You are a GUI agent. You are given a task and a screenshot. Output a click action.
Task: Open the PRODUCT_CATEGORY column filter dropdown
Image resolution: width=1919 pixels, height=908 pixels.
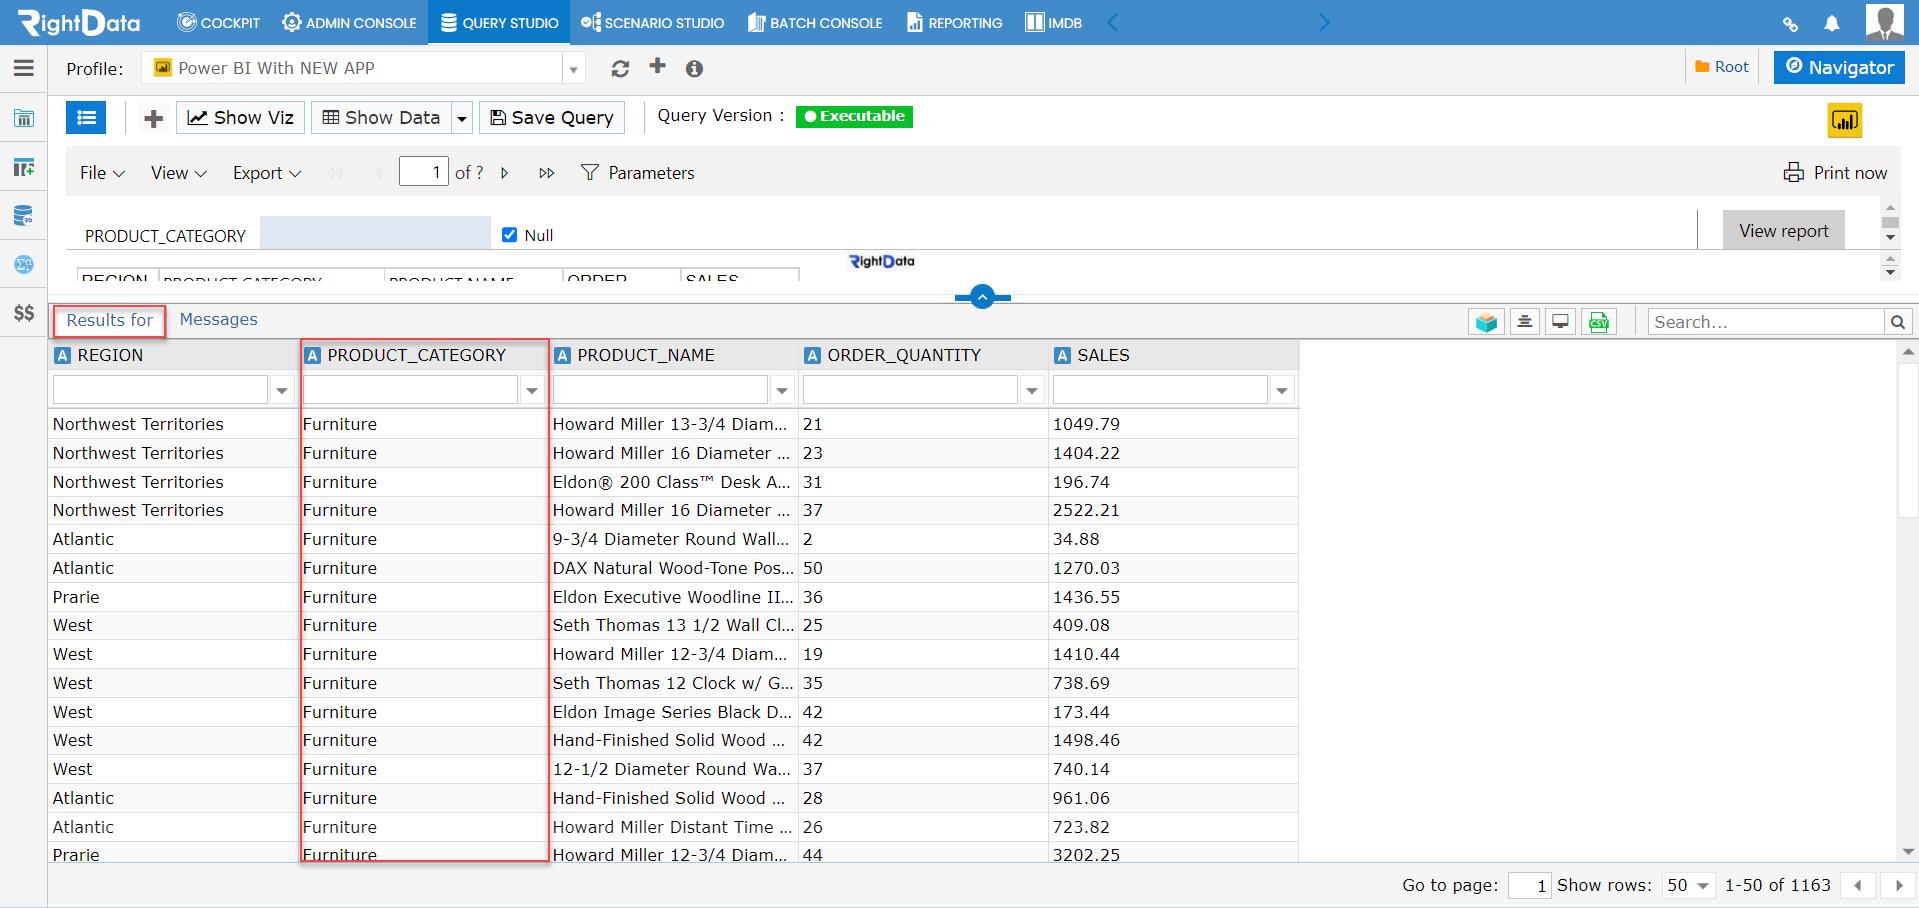click(x=531, y=389)
